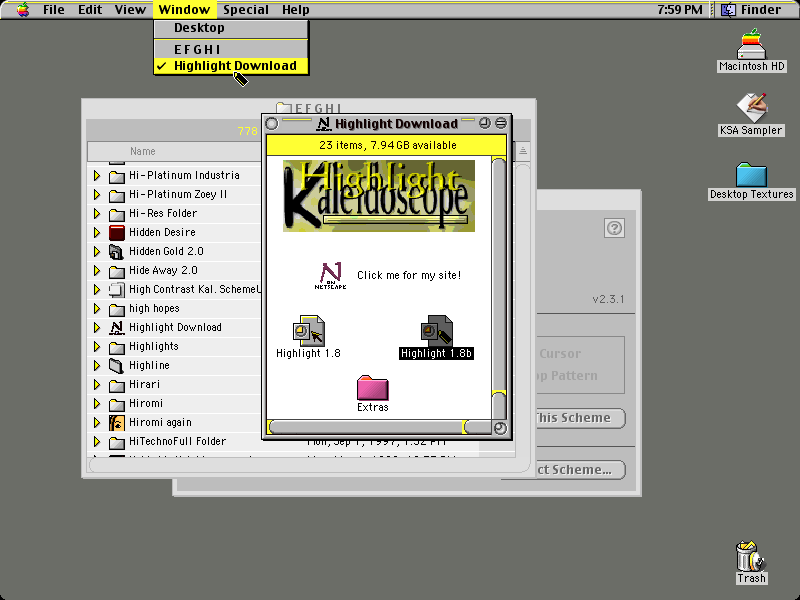Click the partially hidden 'This Scheme' button

pos(581,418)
